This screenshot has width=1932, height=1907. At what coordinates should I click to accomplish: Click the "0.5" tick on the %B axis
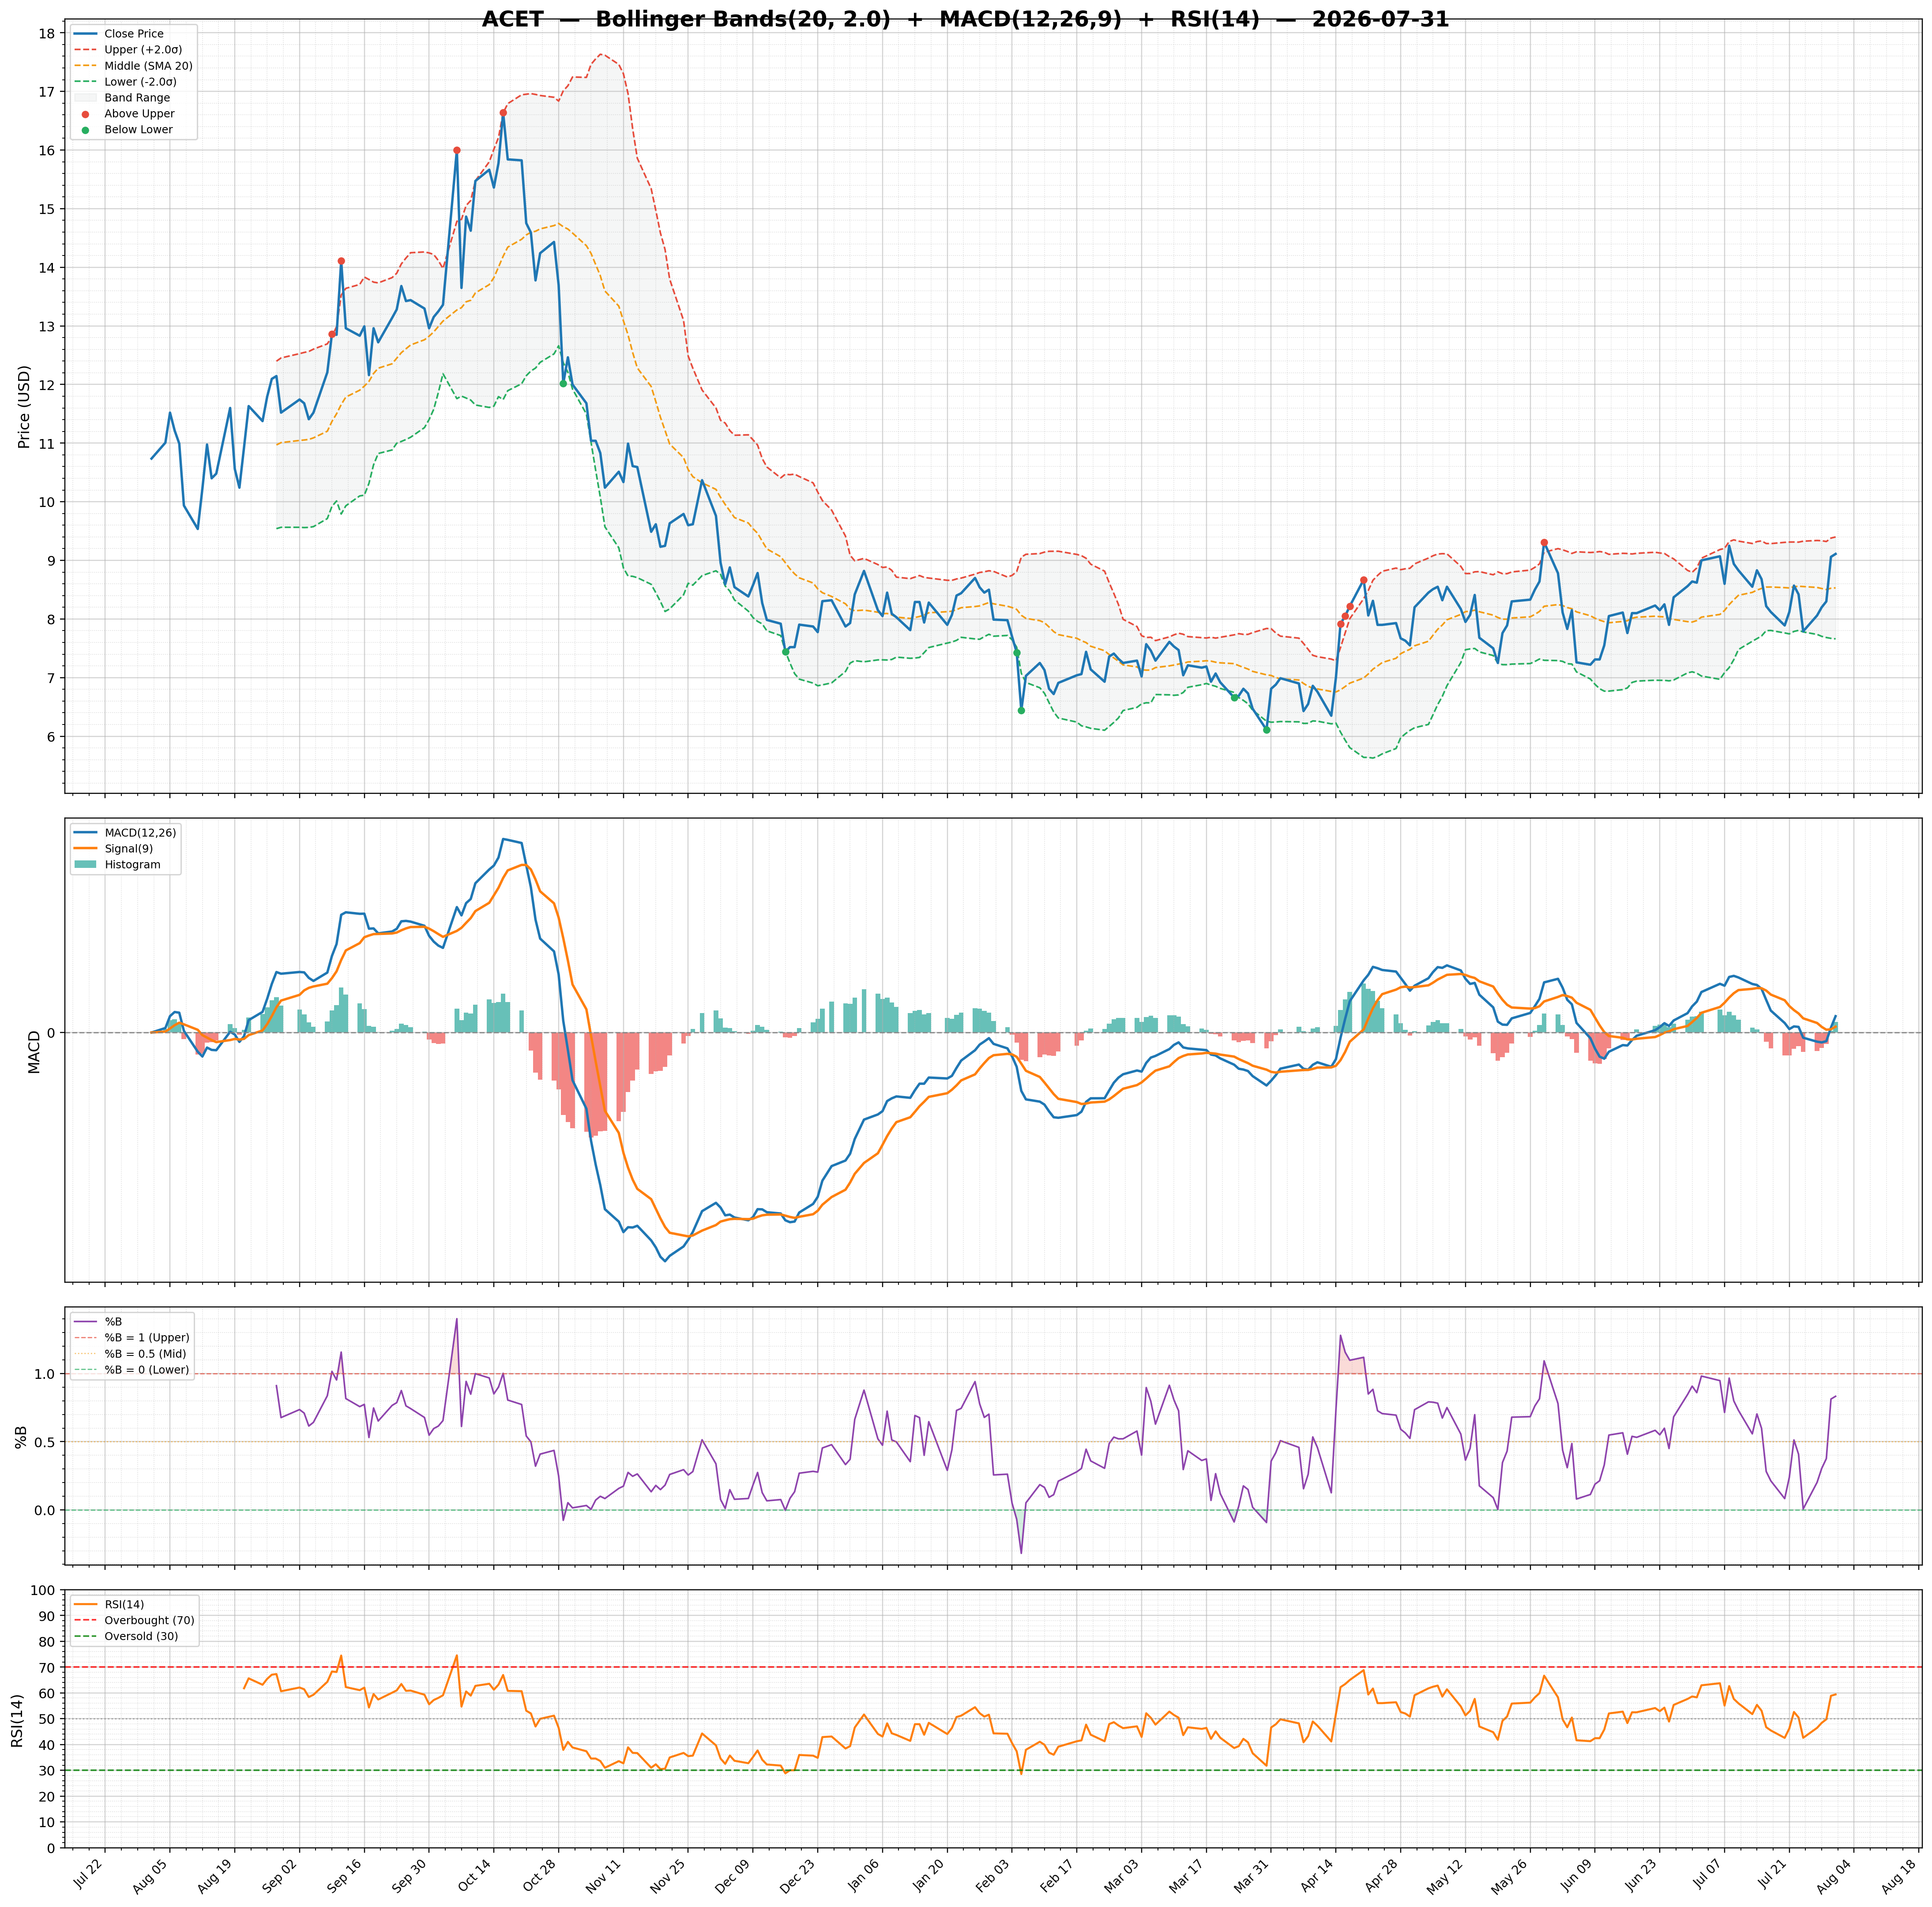pos(45,1442)
